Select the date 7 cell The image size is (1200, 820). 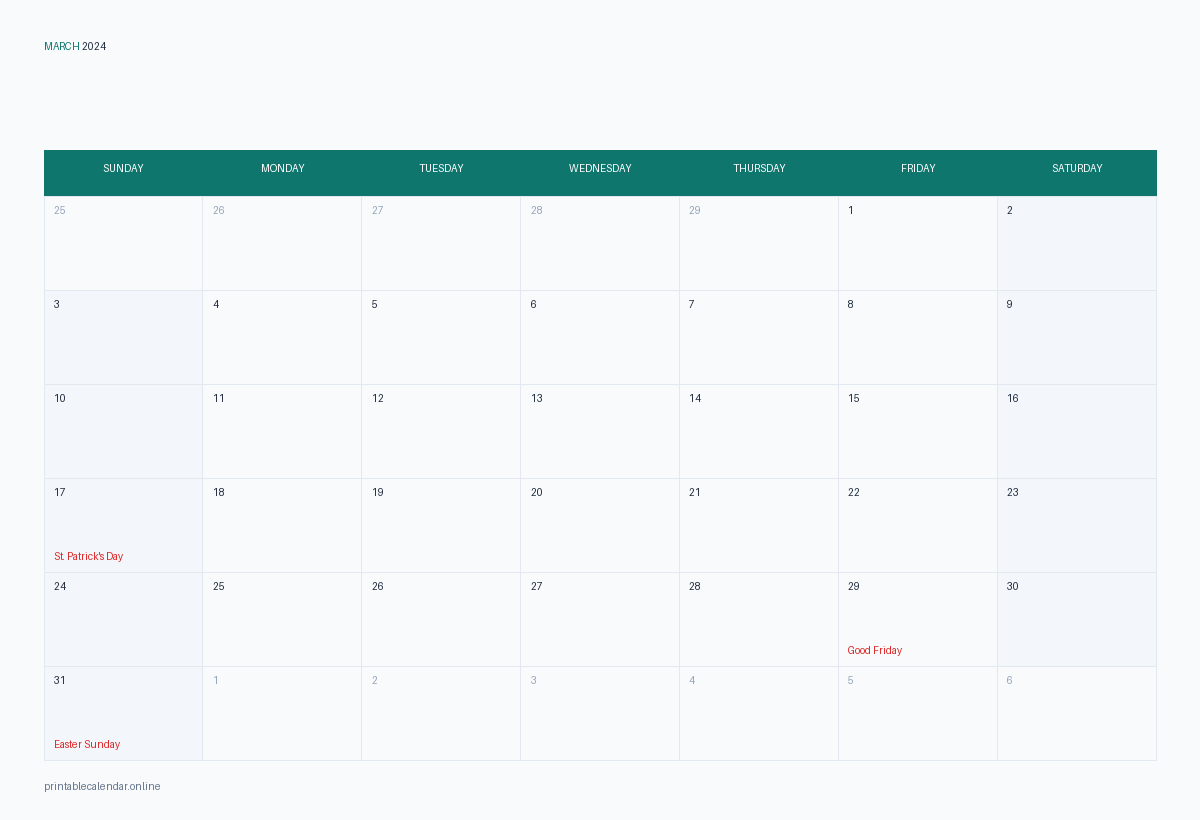click(759, 338)
